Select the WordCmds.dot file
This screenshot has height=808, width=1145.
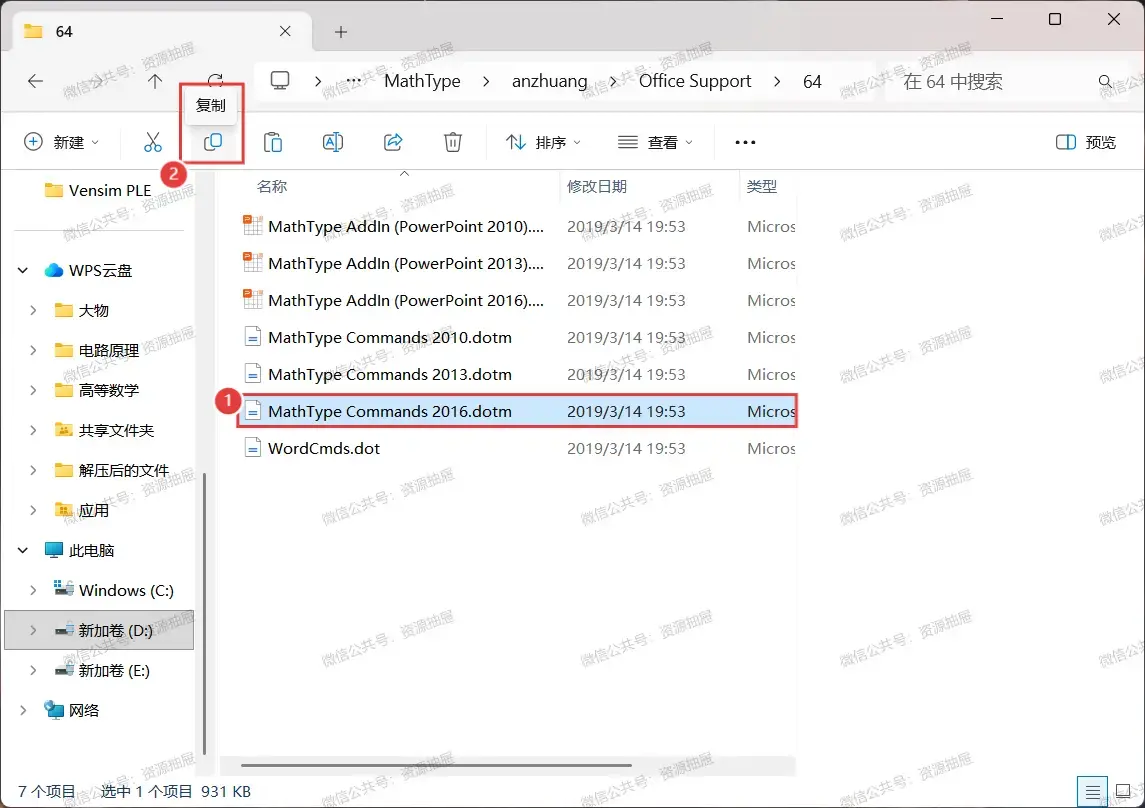pos(518,448)
